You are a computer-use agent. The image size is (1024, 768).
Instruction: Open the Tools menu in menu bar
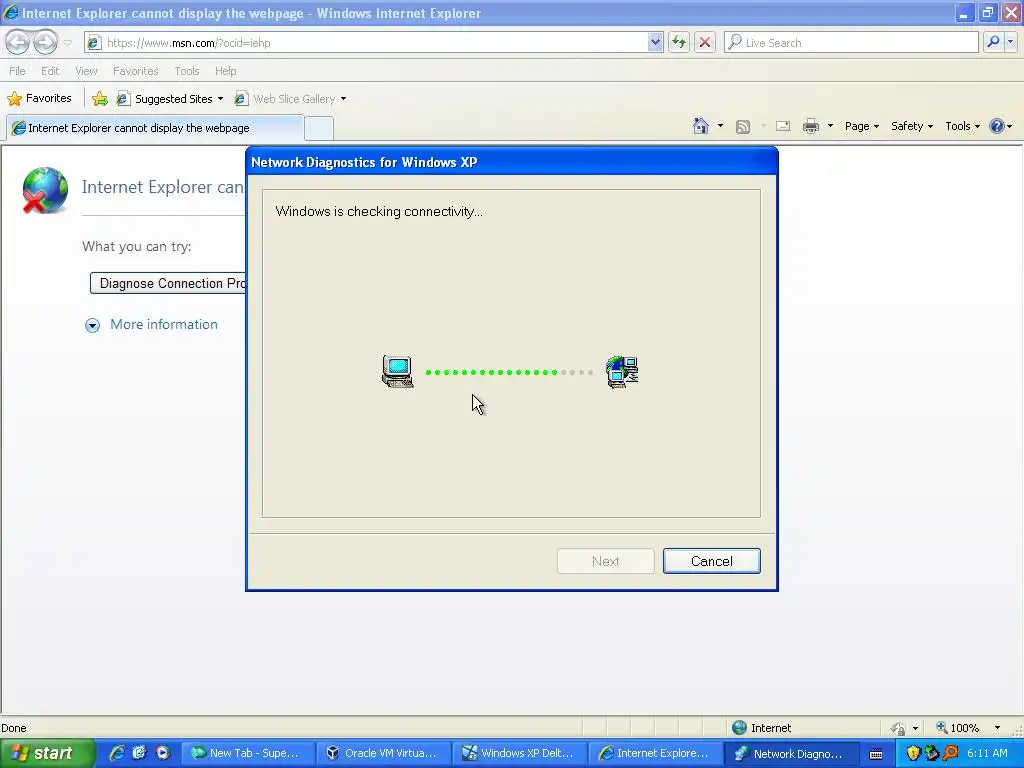point(187,71)
